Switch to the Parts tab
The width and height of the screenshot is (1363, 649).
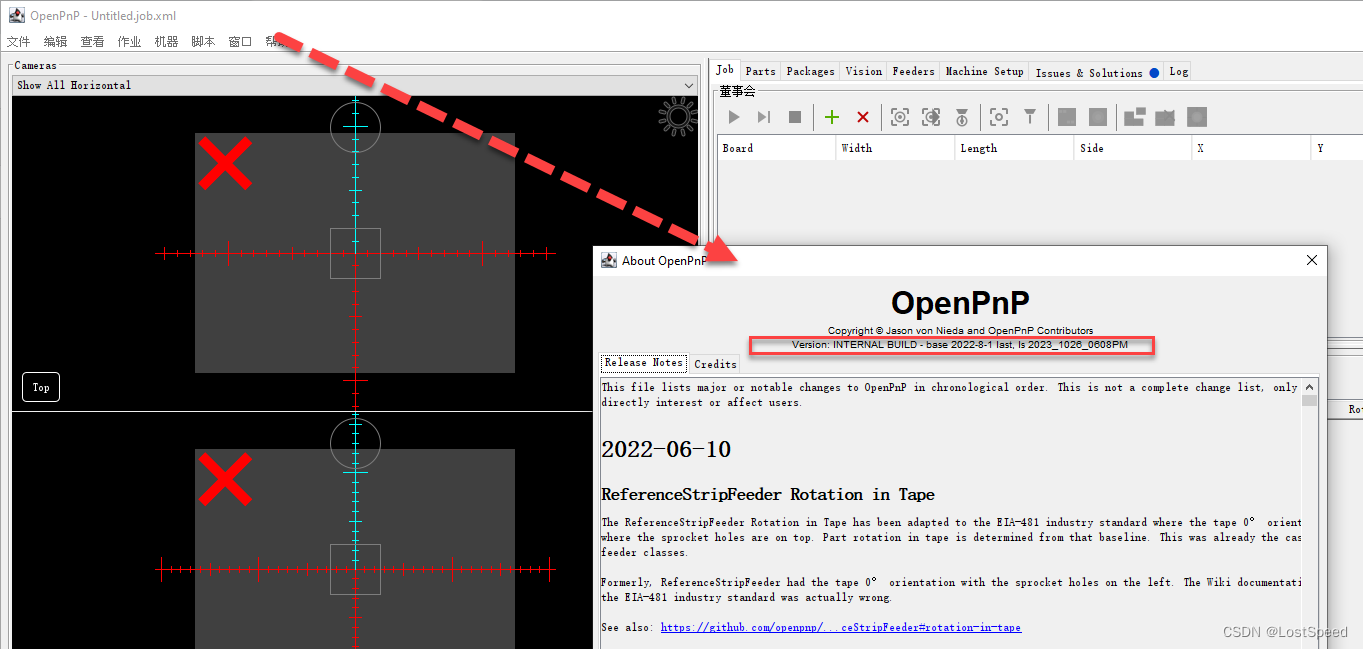click(761, 71)
